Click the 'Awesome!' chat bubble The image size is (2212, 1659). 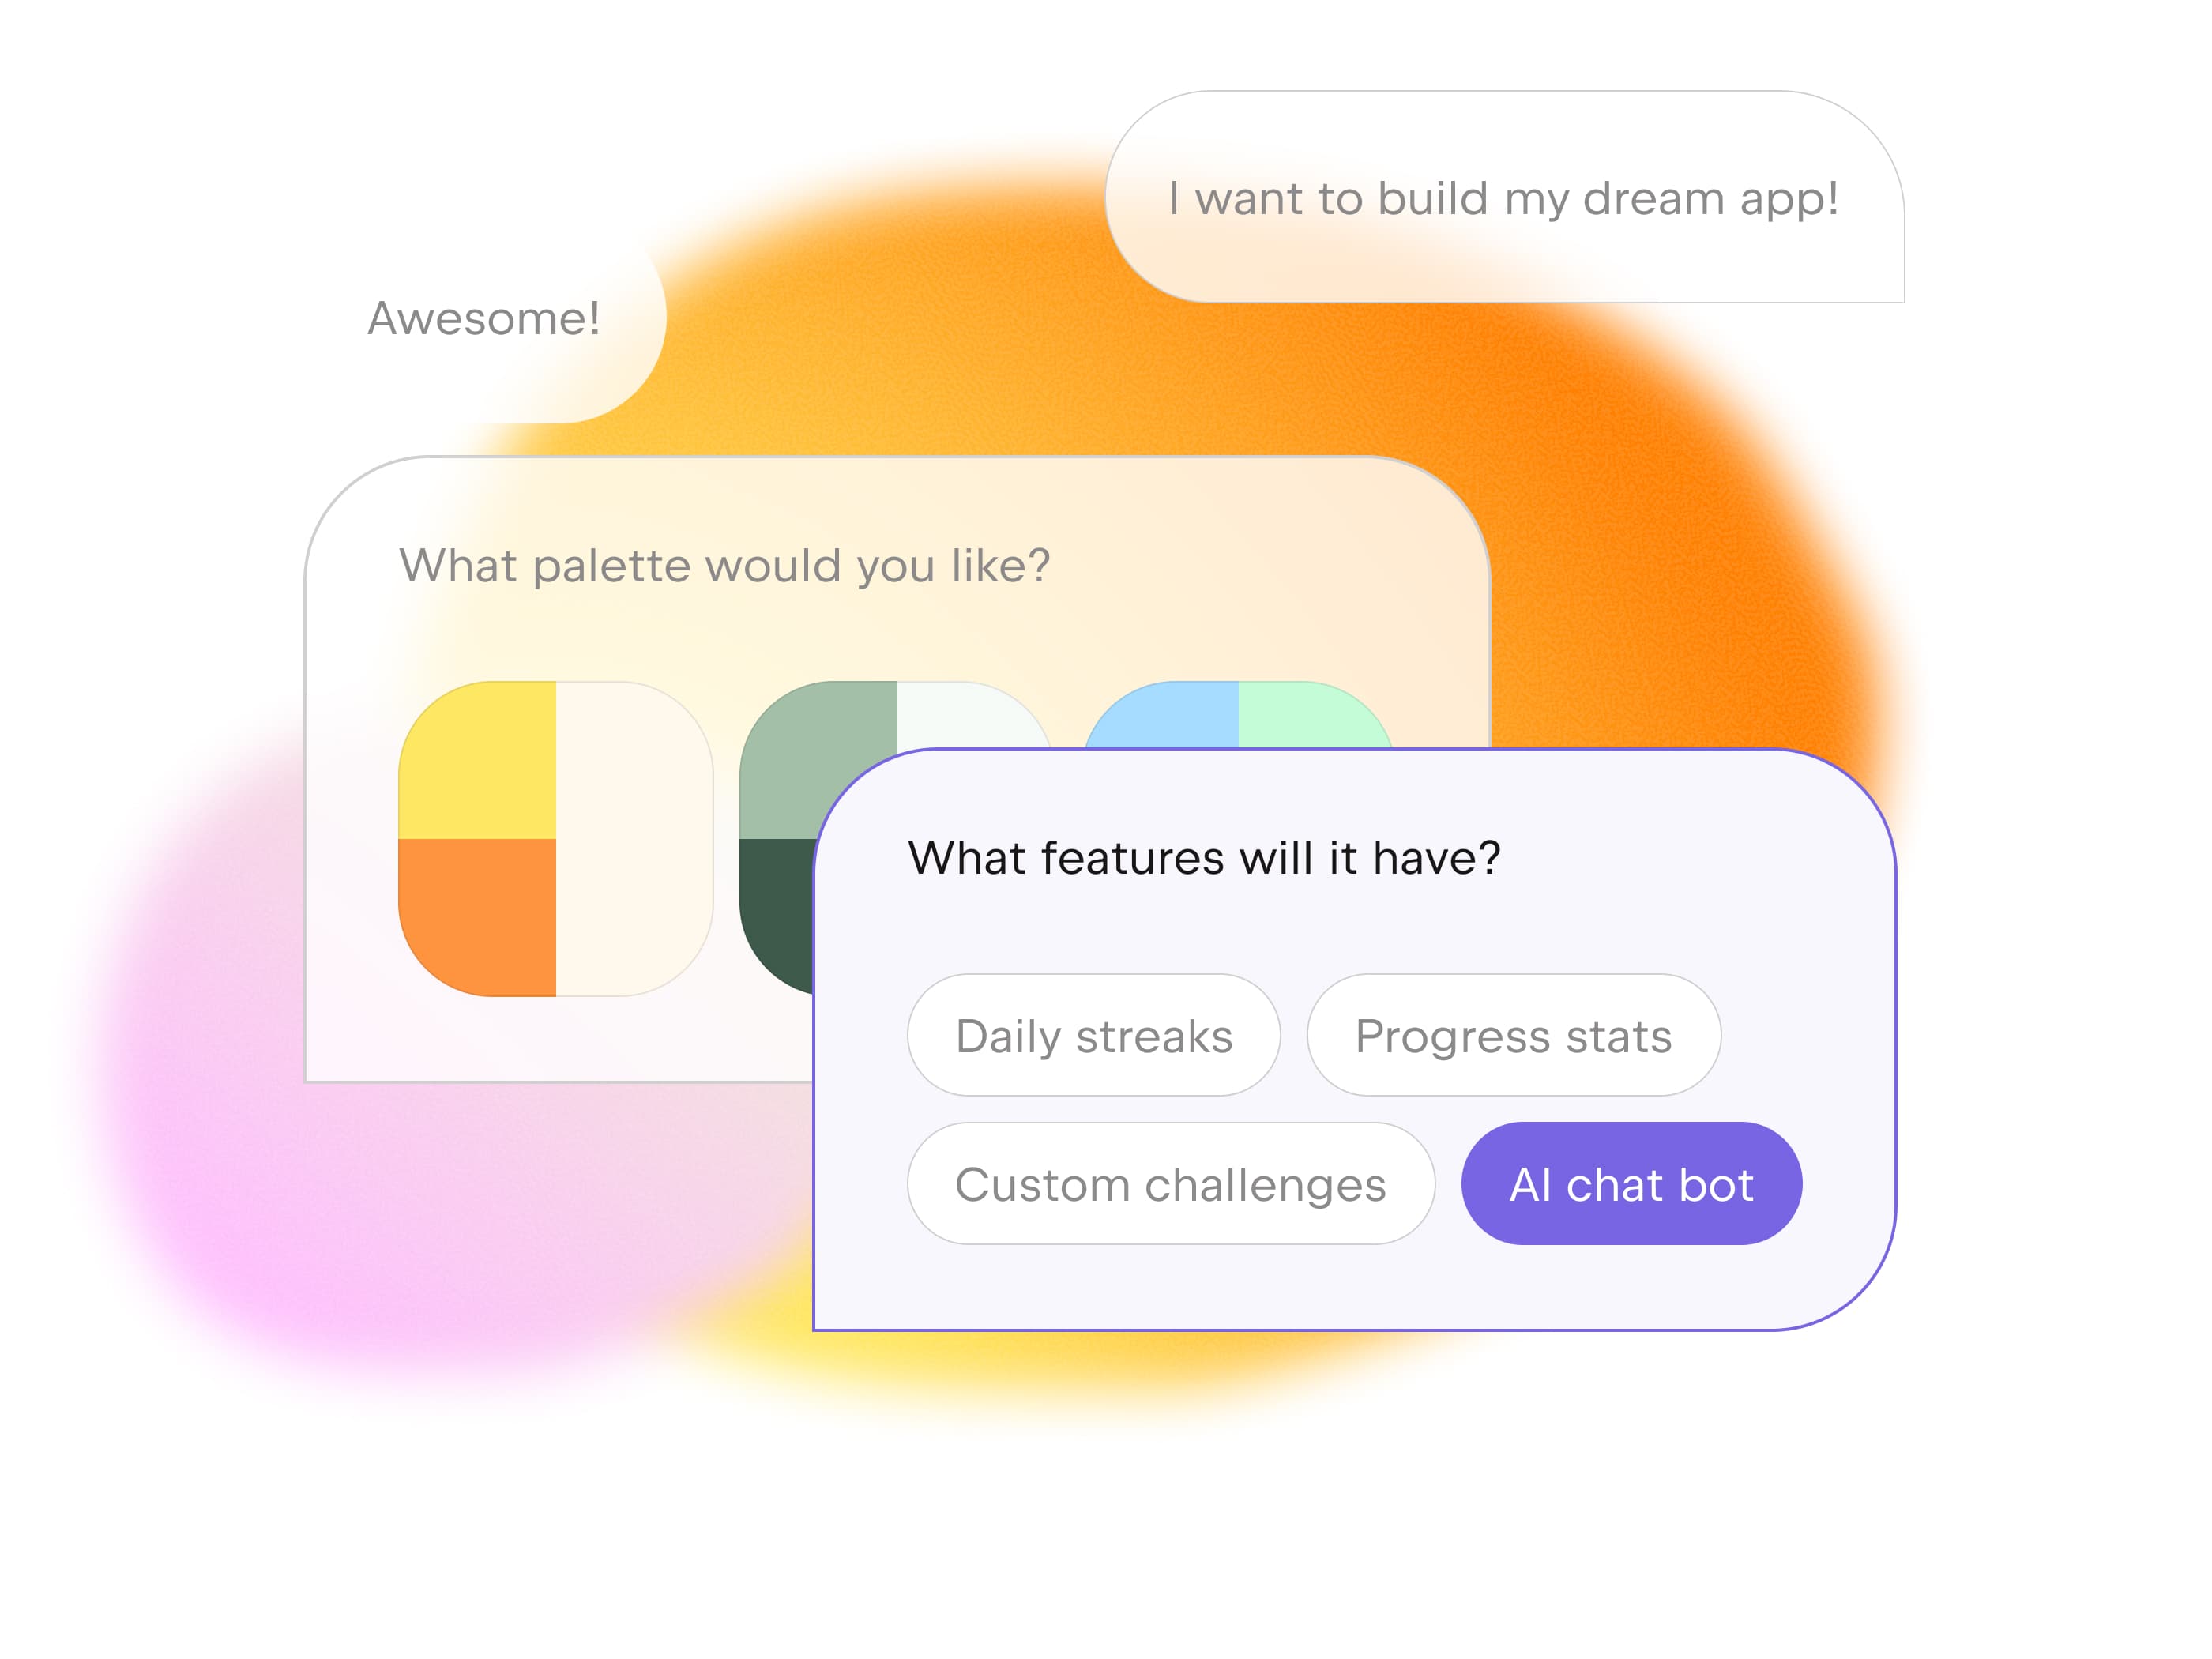pos(484,318)
